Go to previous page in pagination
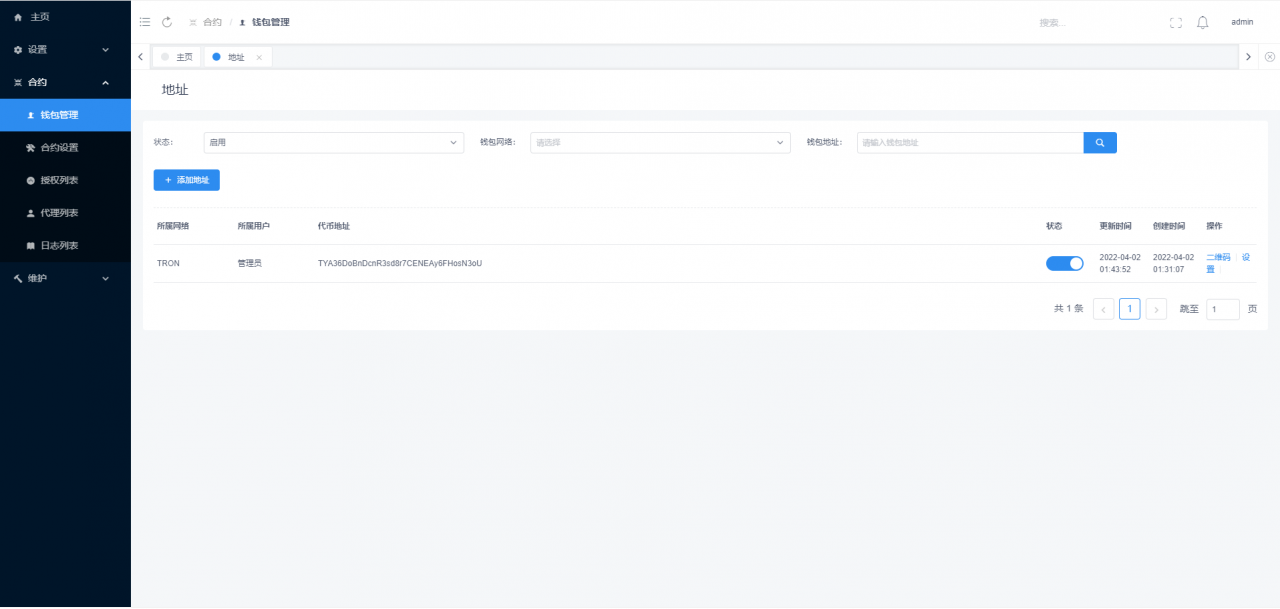The height and width of the screenshot is (609, 1280). point(1104,309)
